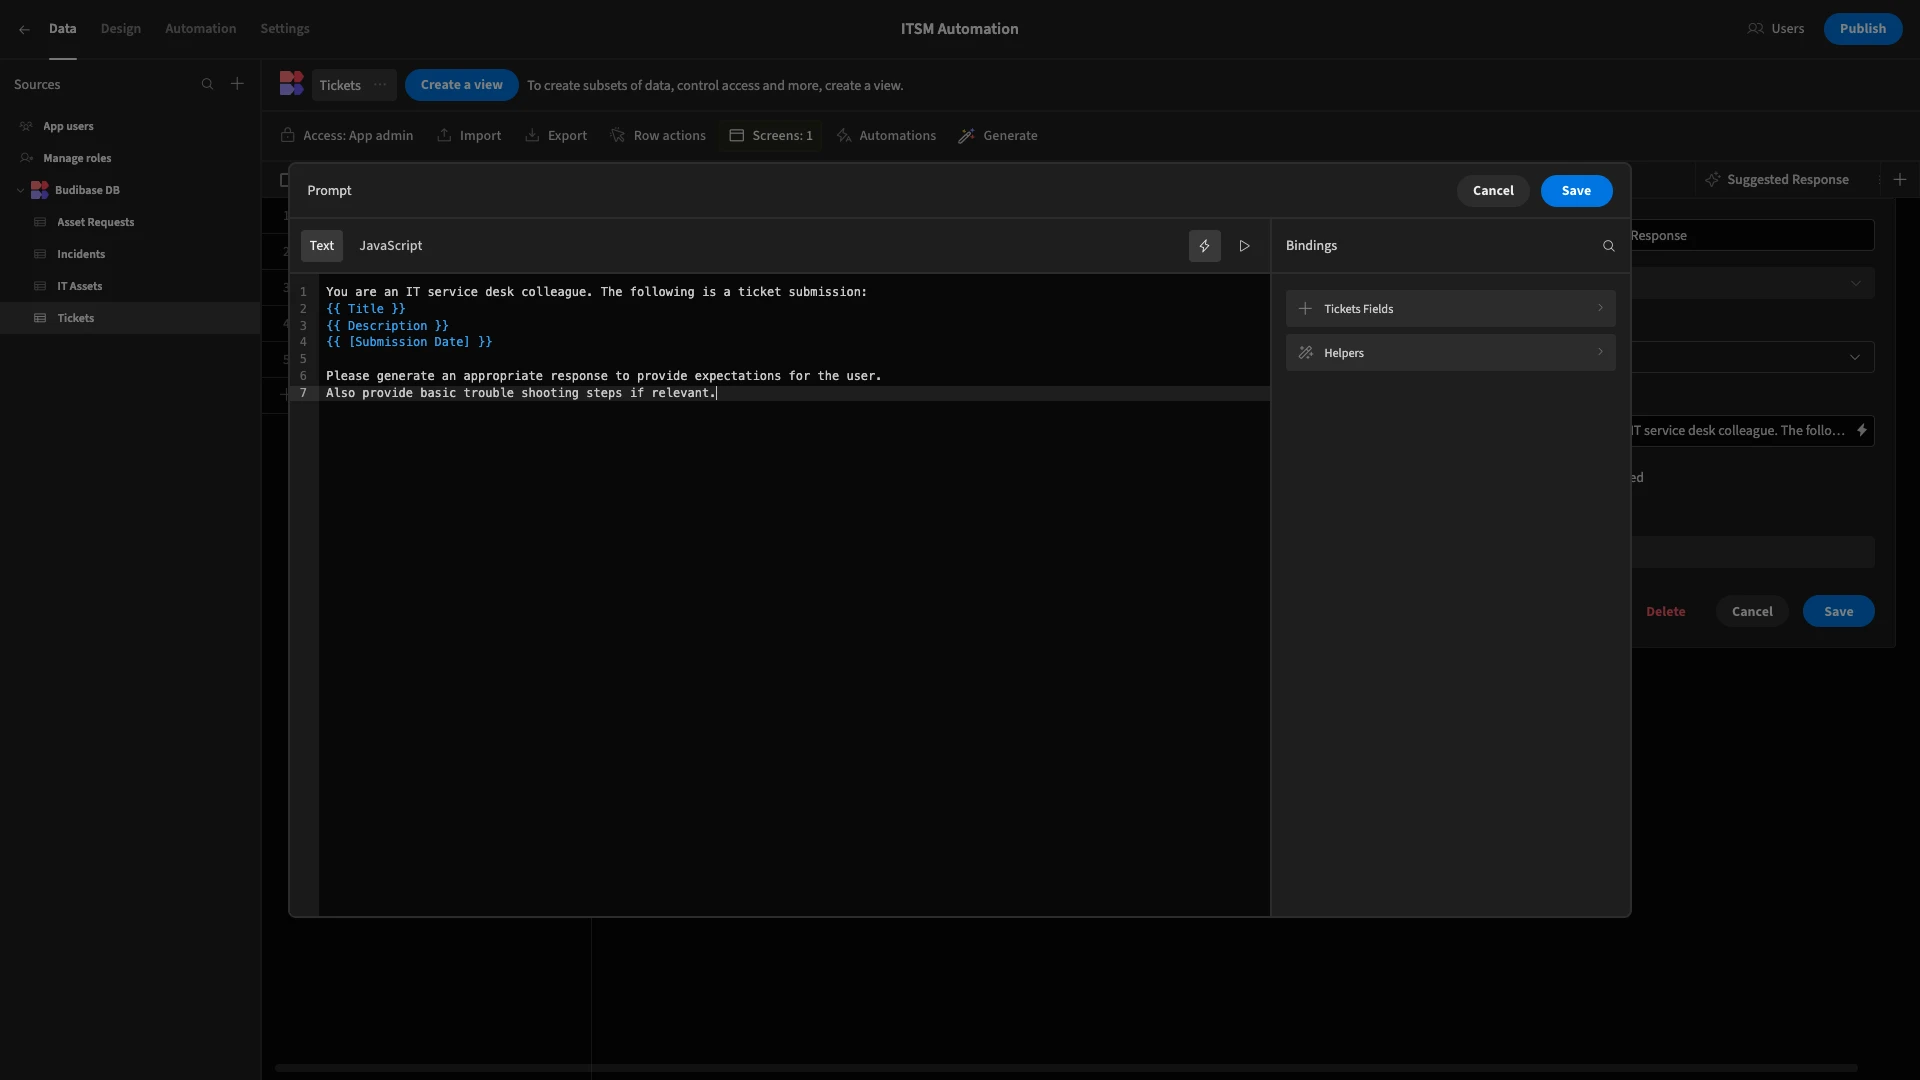This screenshot has height=1080, width=1920.
Task: Click the Export toolbar item
Action: (556, 136)
